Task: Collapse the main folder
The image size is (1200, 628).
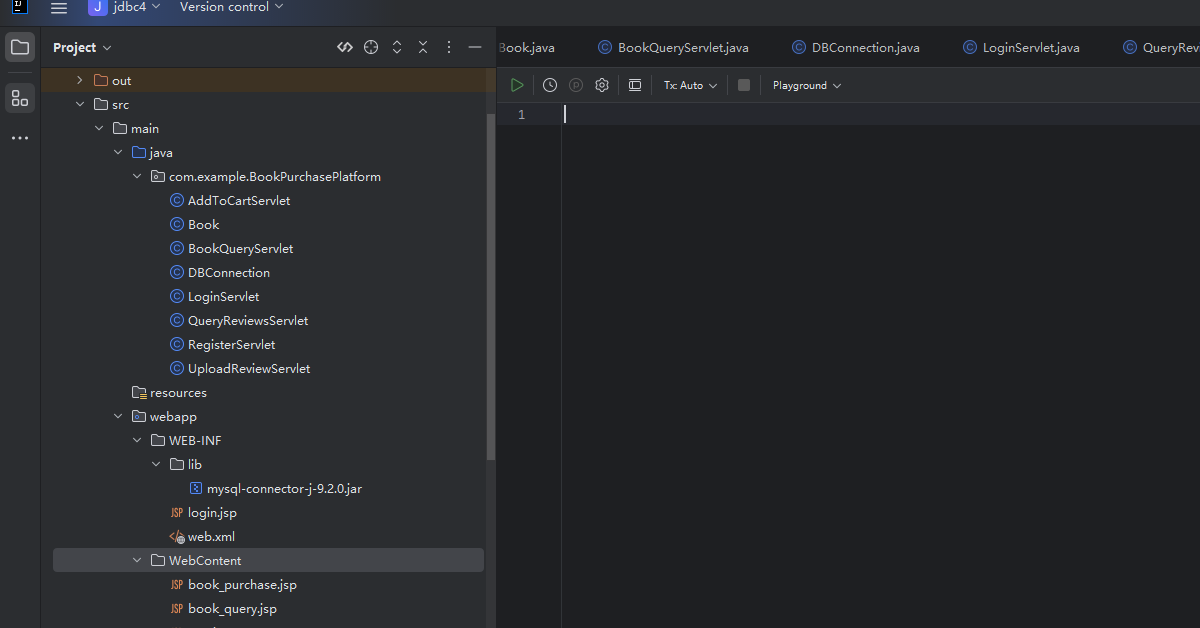Action: [99, 128]
